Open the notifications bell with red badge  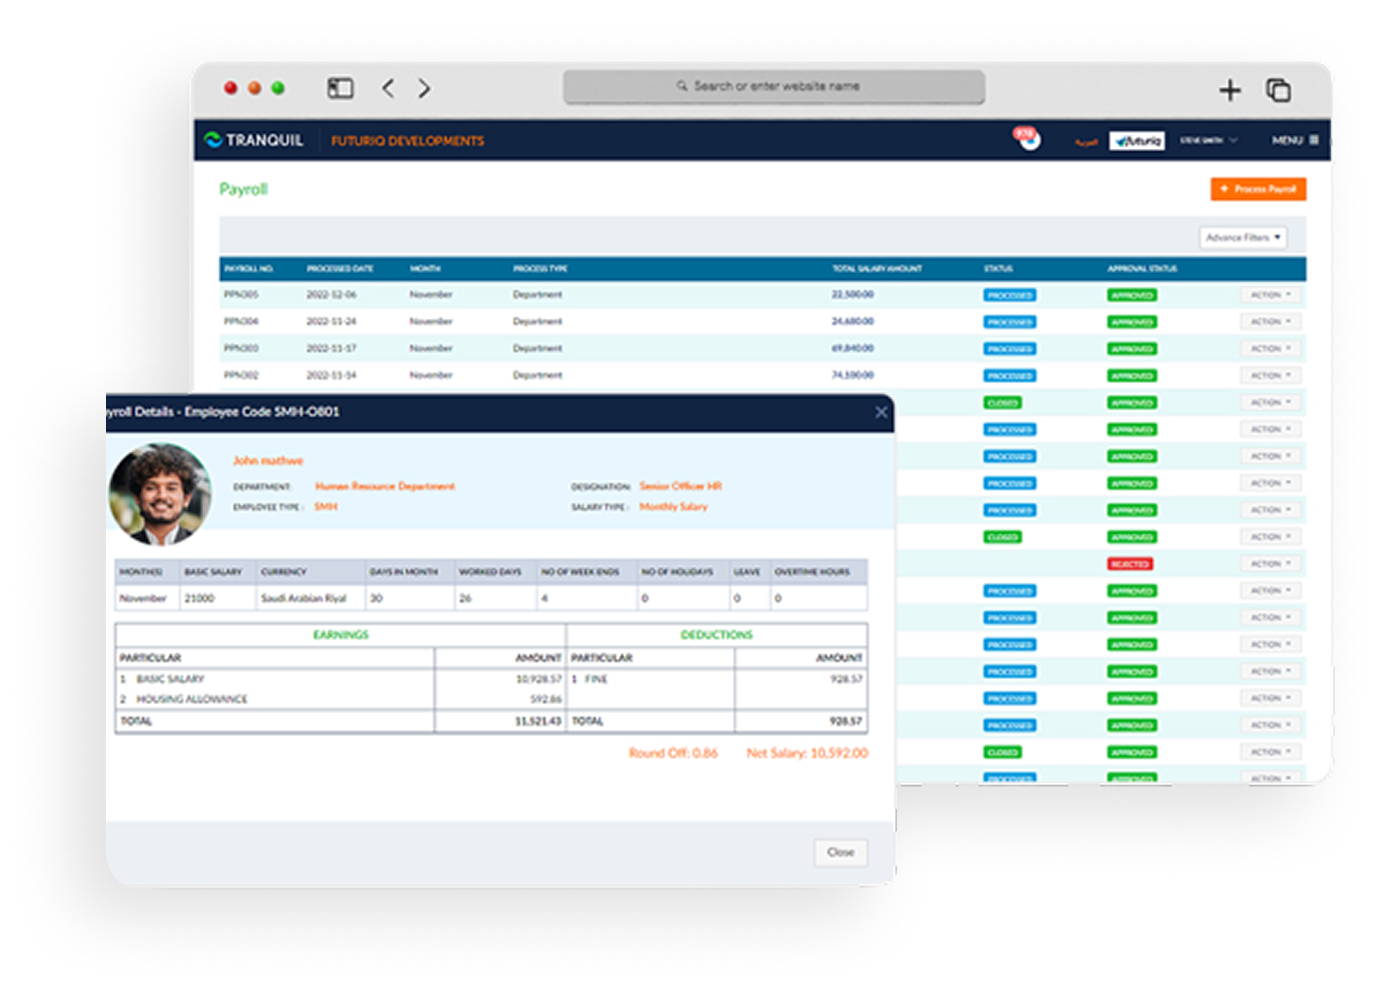(x=1027, y=139)
